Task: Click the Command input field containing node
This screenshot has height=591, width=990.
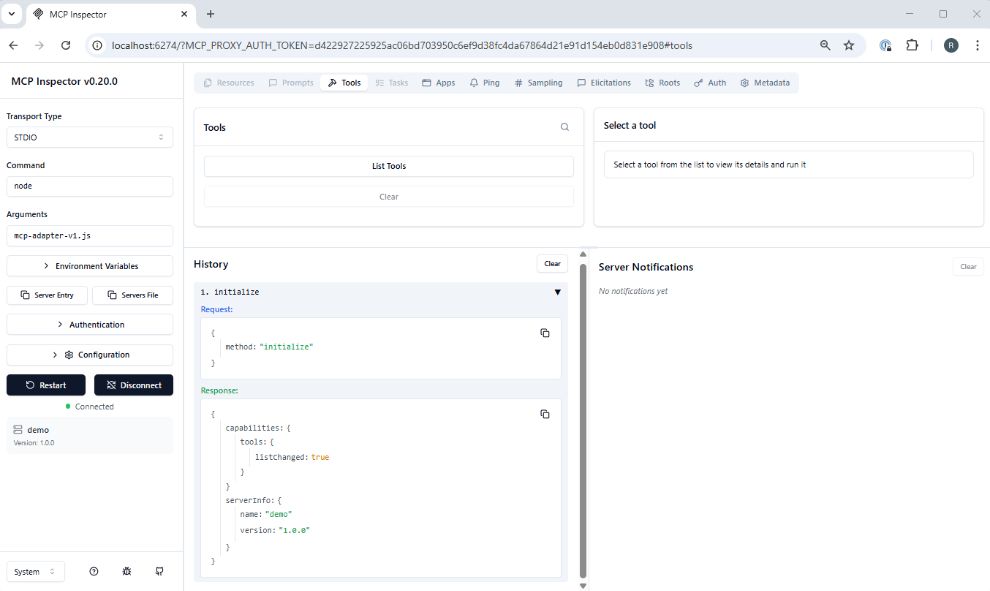Action: 89,186
